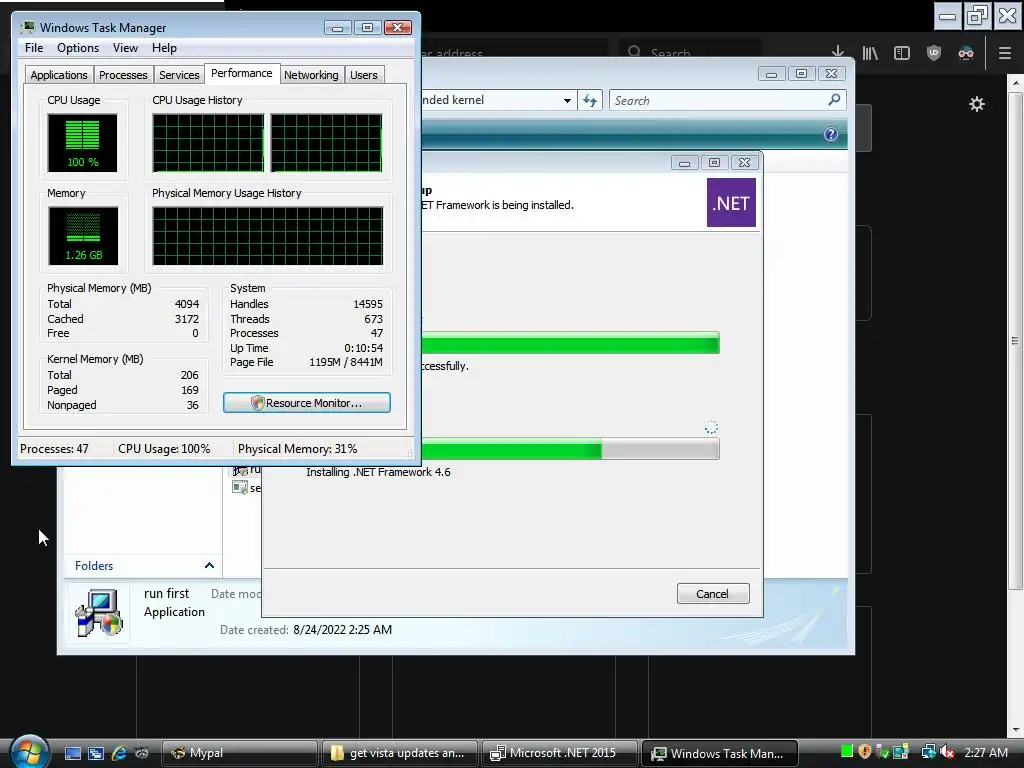Image resolution: width=1024 pixels, height=768 pixels.
Task: Open the Mypal library icon
Action: click(870, 53)
